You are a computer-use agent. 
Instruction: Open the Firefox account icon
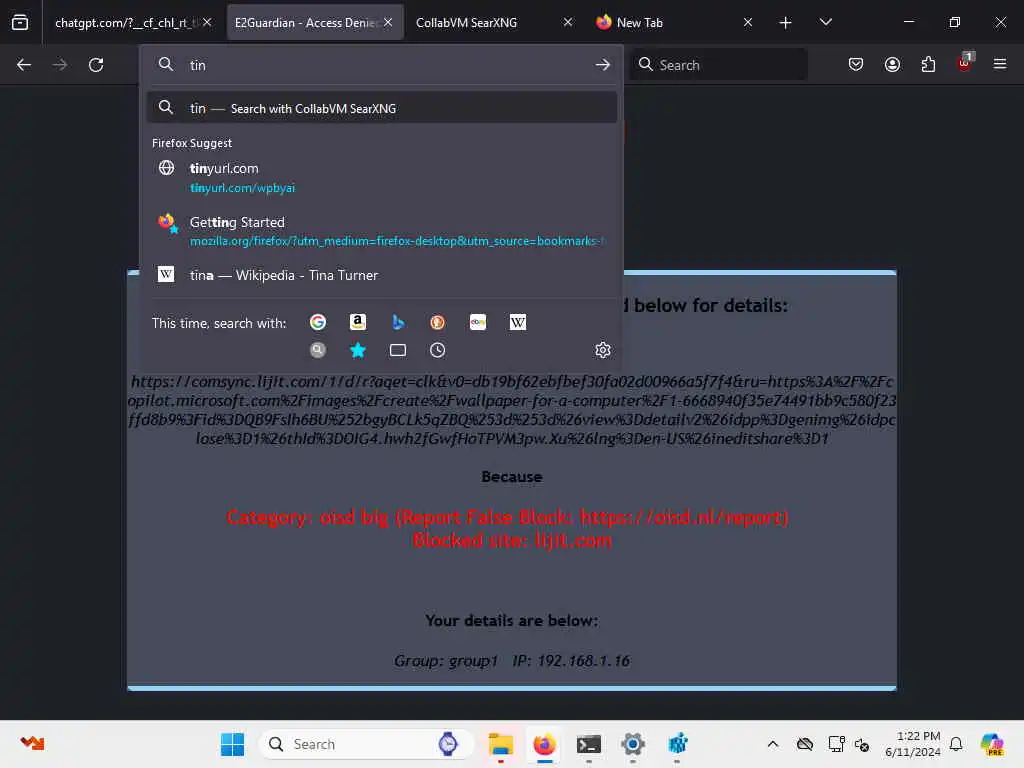(892, 64)
